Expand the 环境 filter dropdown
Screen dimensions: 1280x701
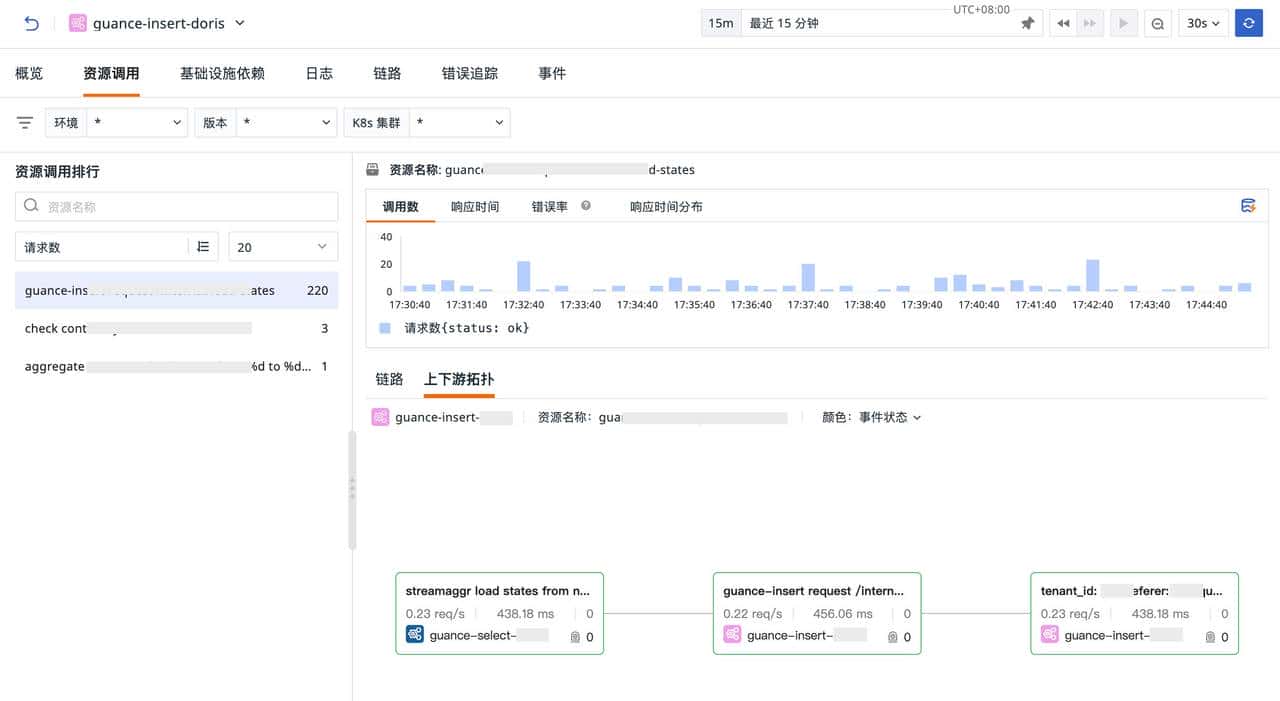(x=137, y=122)
